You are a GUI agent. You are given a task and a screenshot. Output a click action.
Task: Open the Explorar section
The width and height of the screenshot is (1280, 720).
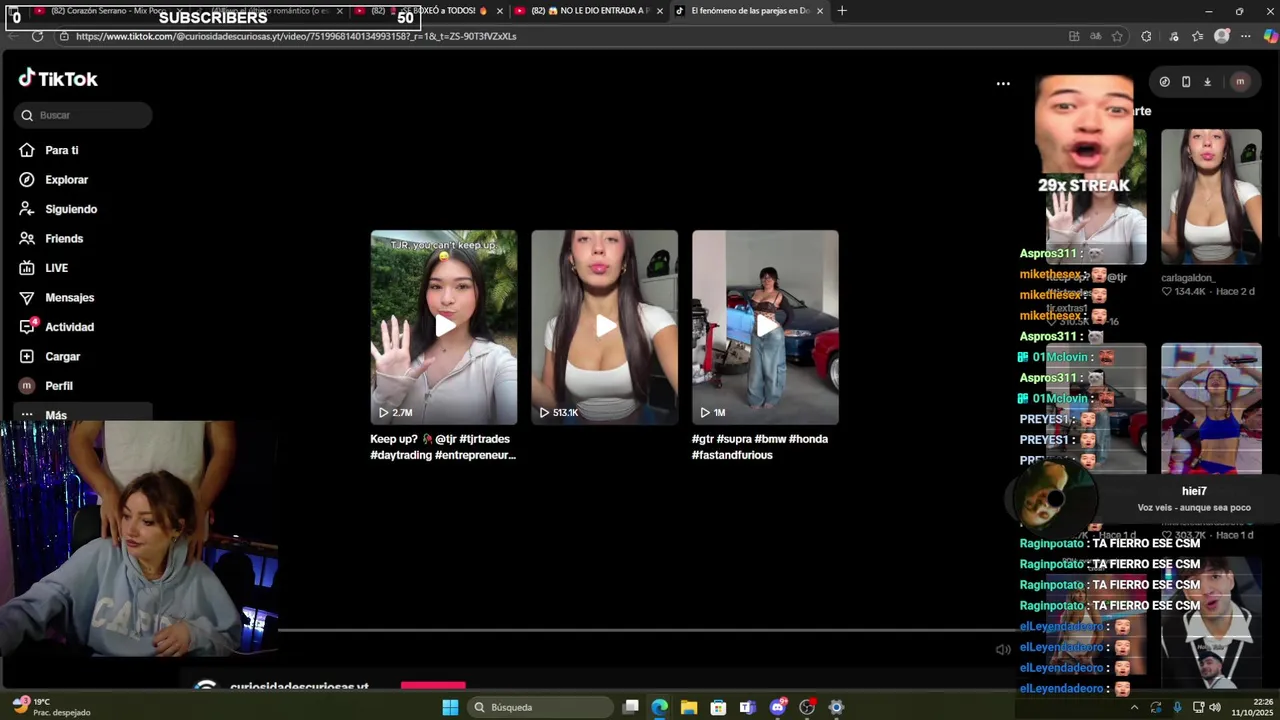pyautogui.click(x=53, y=180)
